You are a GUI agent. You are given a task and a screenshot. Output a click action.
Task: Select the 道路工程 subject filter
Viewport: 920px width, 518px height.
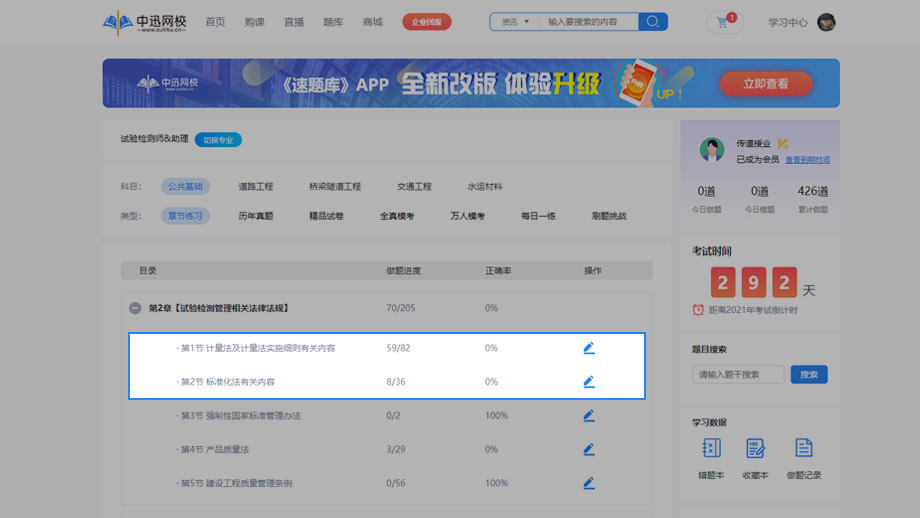coord(255,186)
